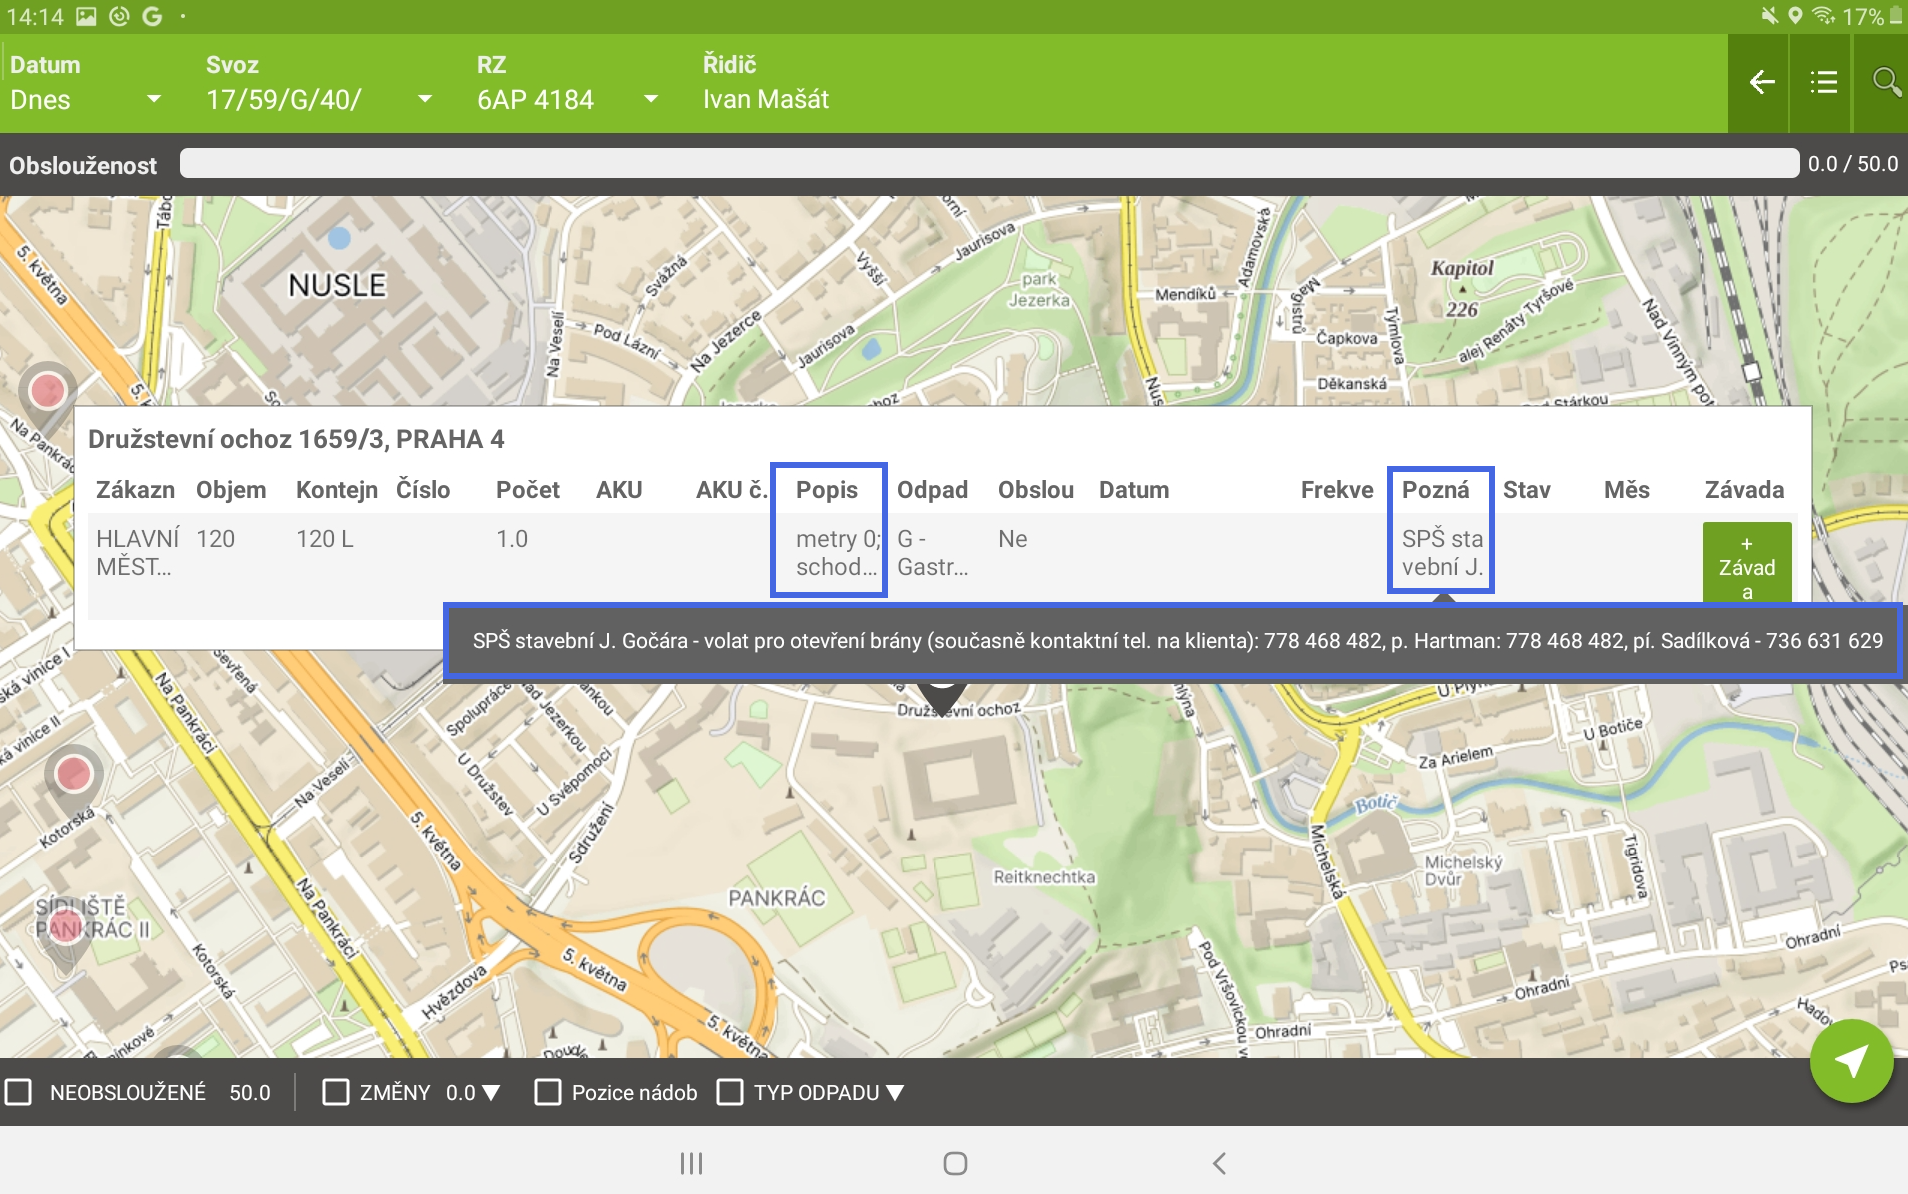Tap the green navigation arrow button
1908x1194 pixels.
coord(1851,1061)
